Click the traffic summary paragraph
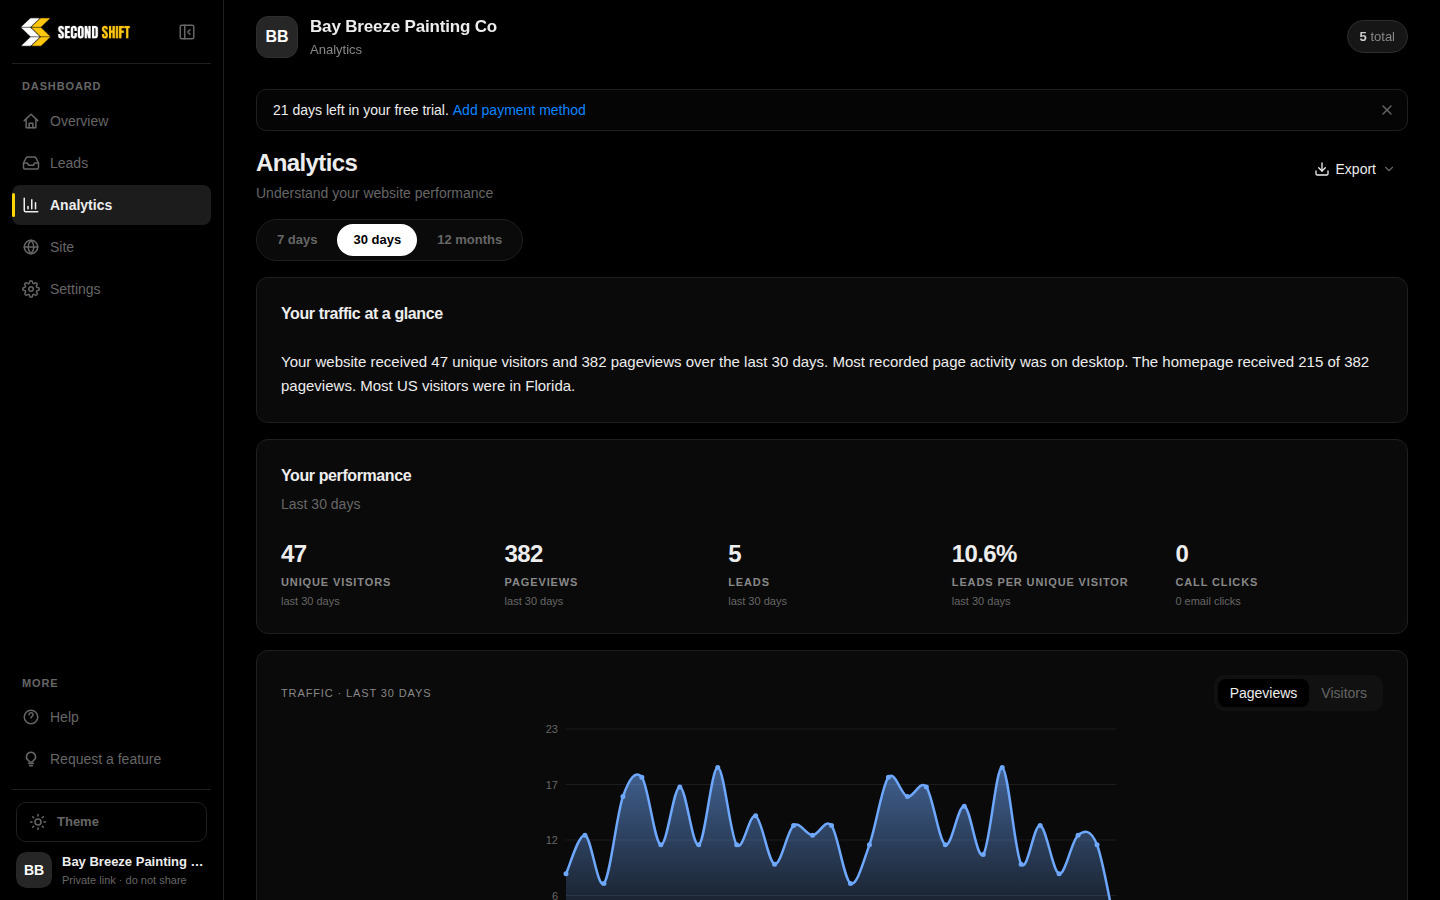The height and width of the screenshot is (900, 1440). (825, 374)
